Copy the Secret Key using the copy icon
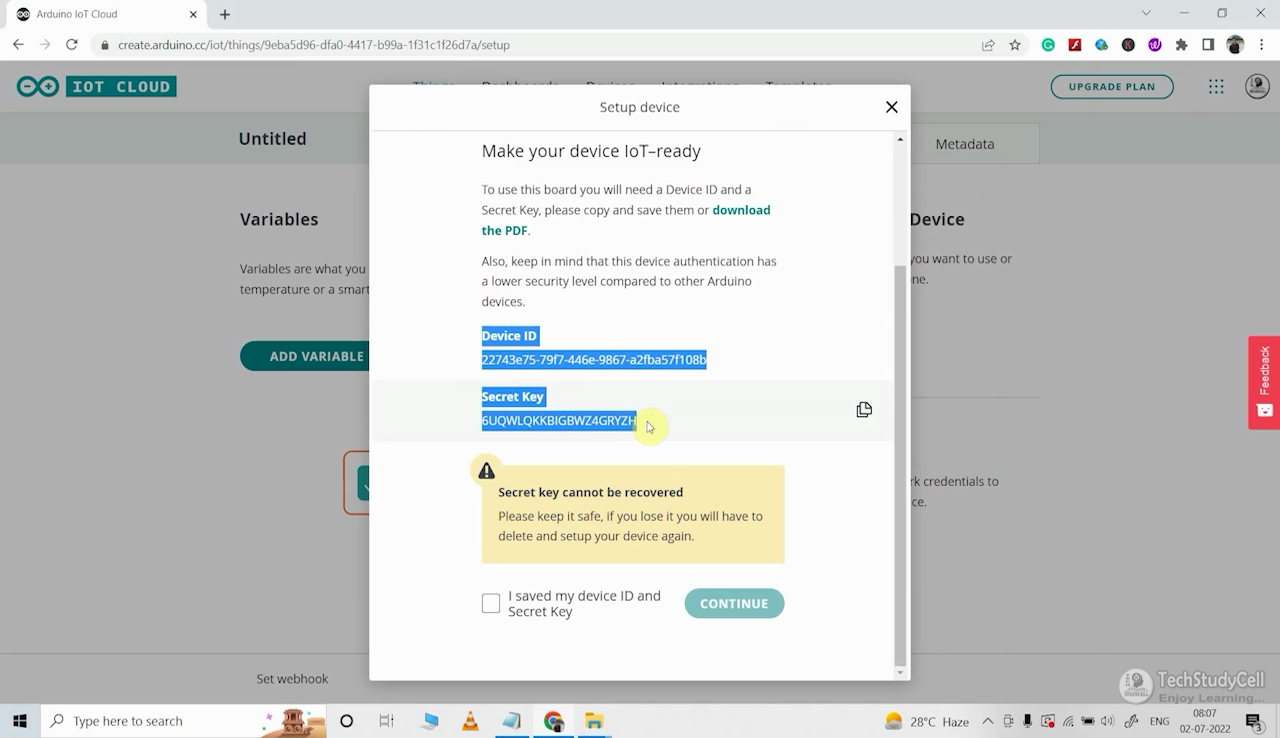The image size is (1280, 738). pos(863,409)
